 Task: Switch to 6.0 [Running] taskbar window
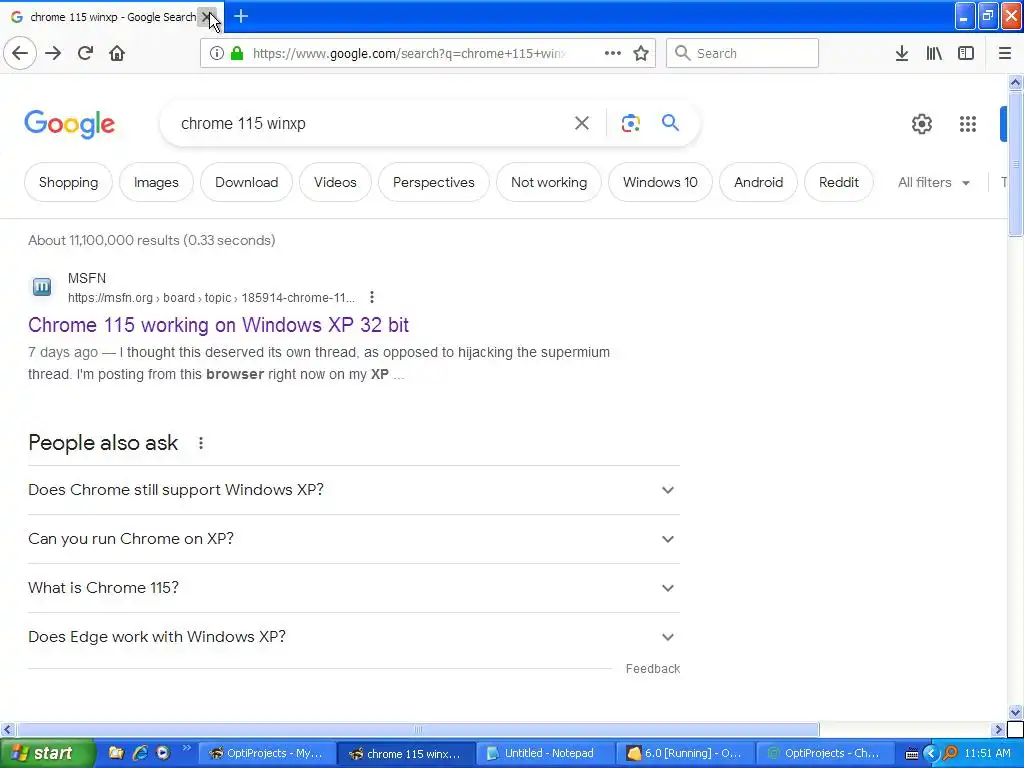click(686, 753)
